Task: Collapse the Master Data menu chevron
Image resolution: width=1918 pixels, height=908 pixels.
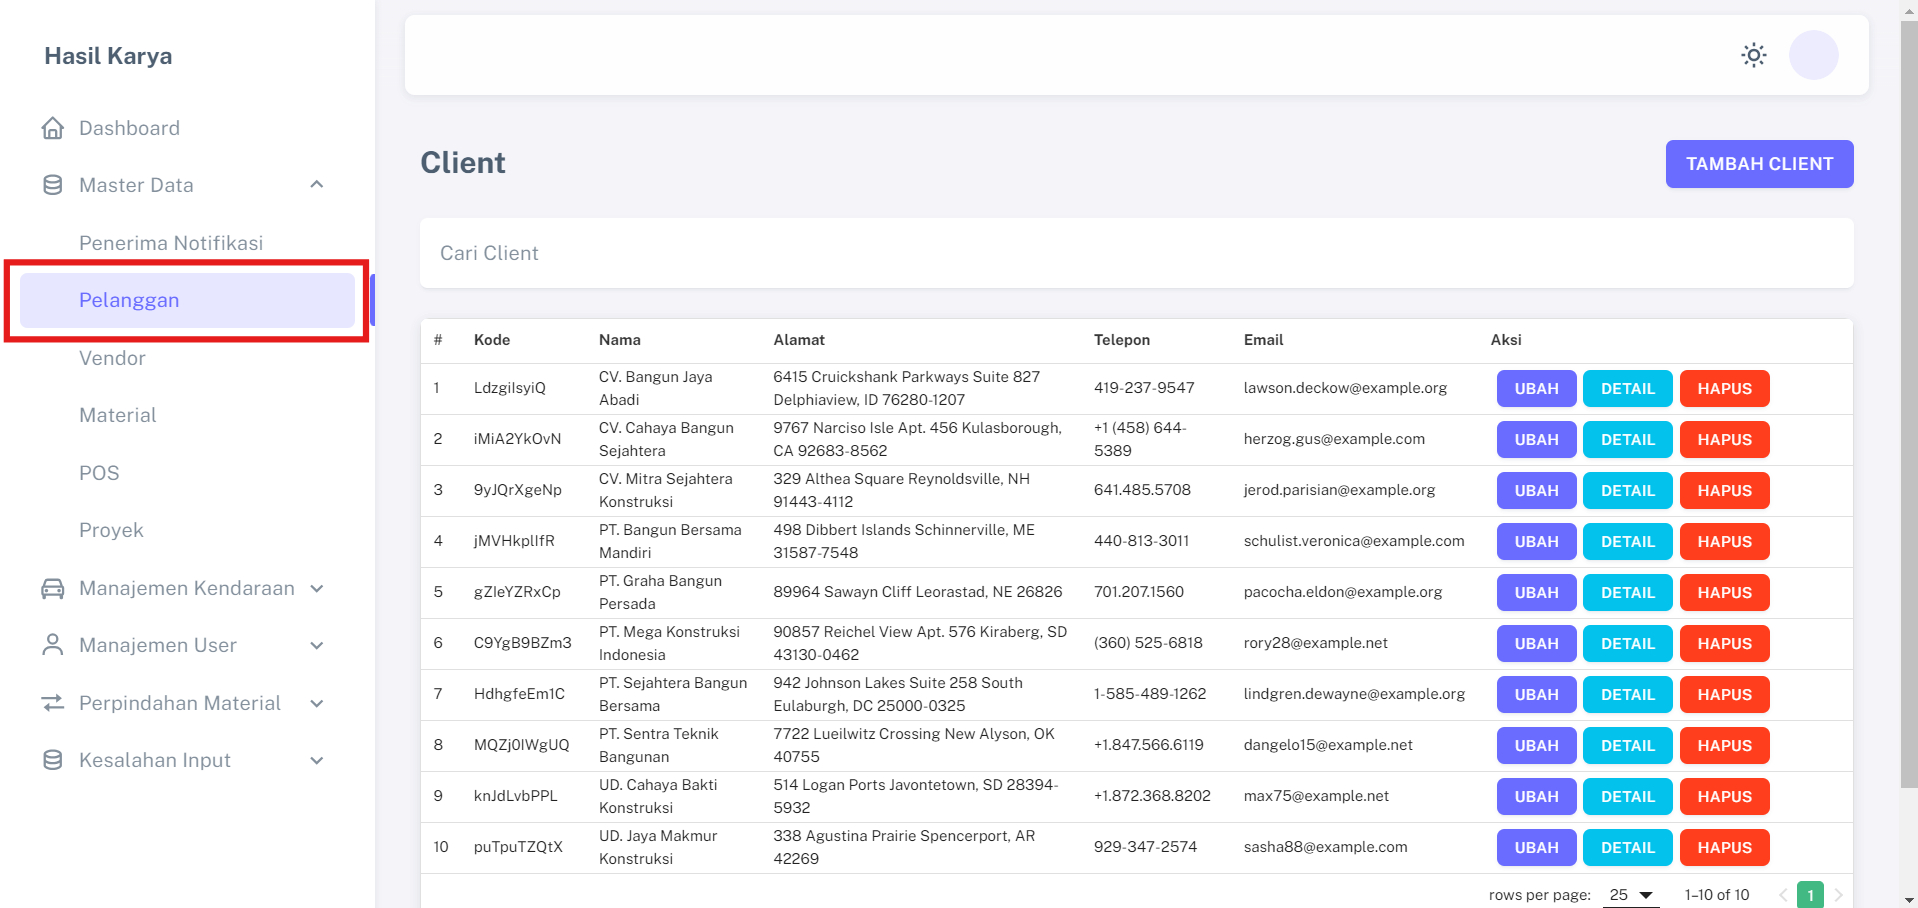Action: [317, 185]
